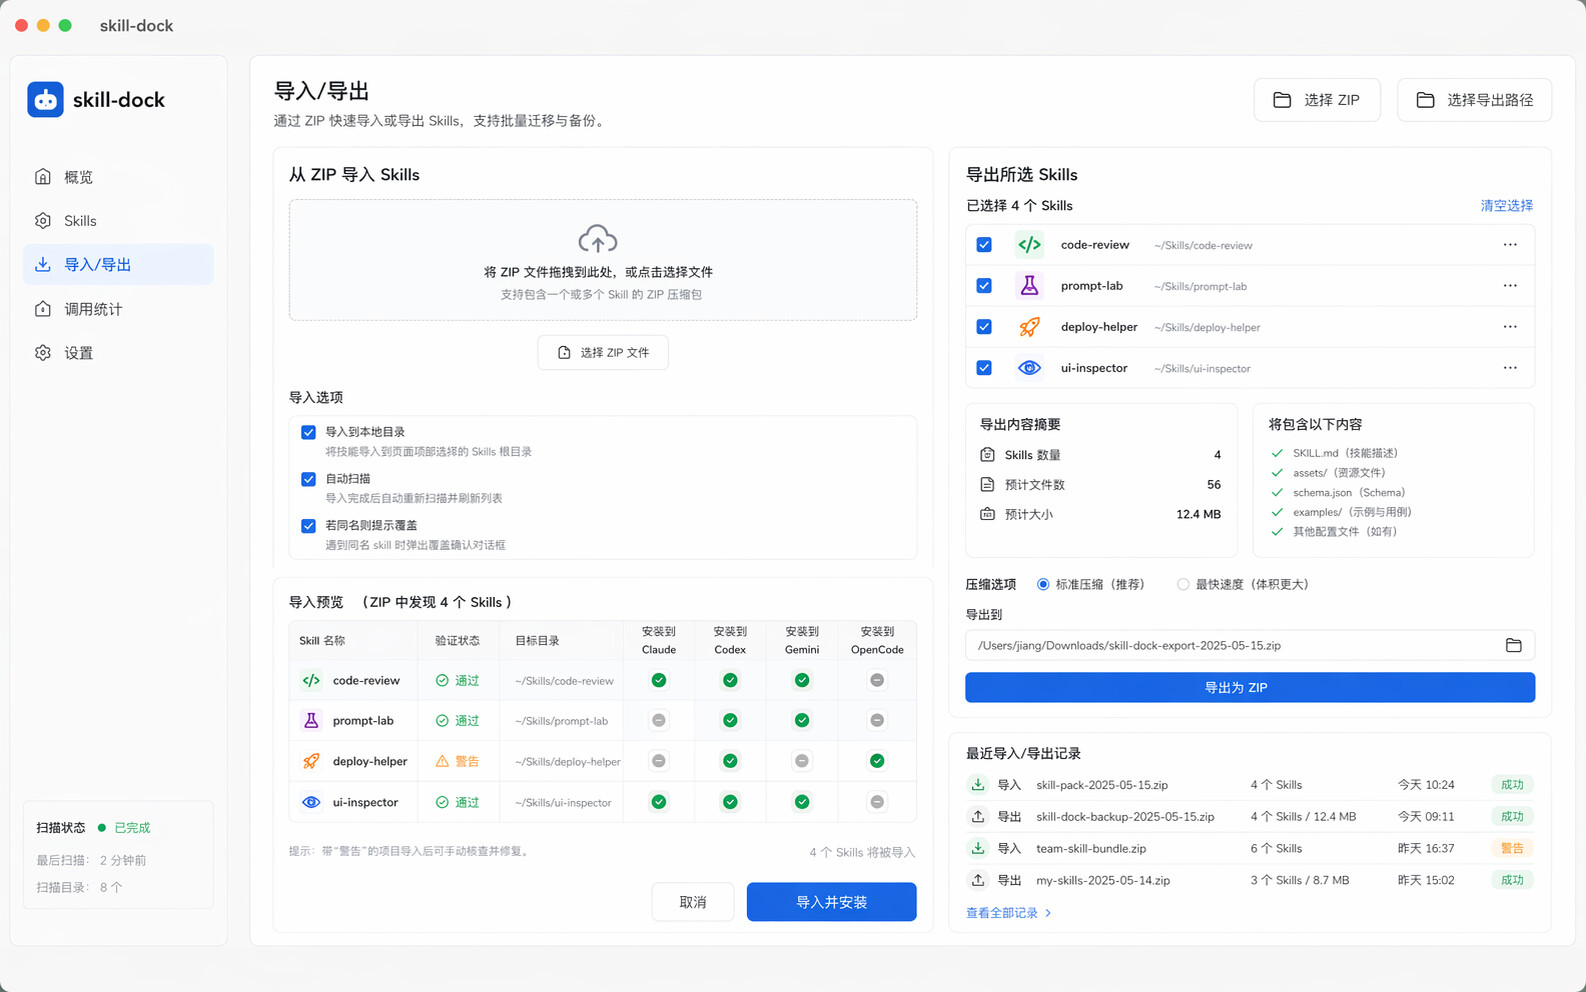Click import icon for skill-pack-2025-05-15.zip record
This screenshot has width=1586, height=992.
978,785
